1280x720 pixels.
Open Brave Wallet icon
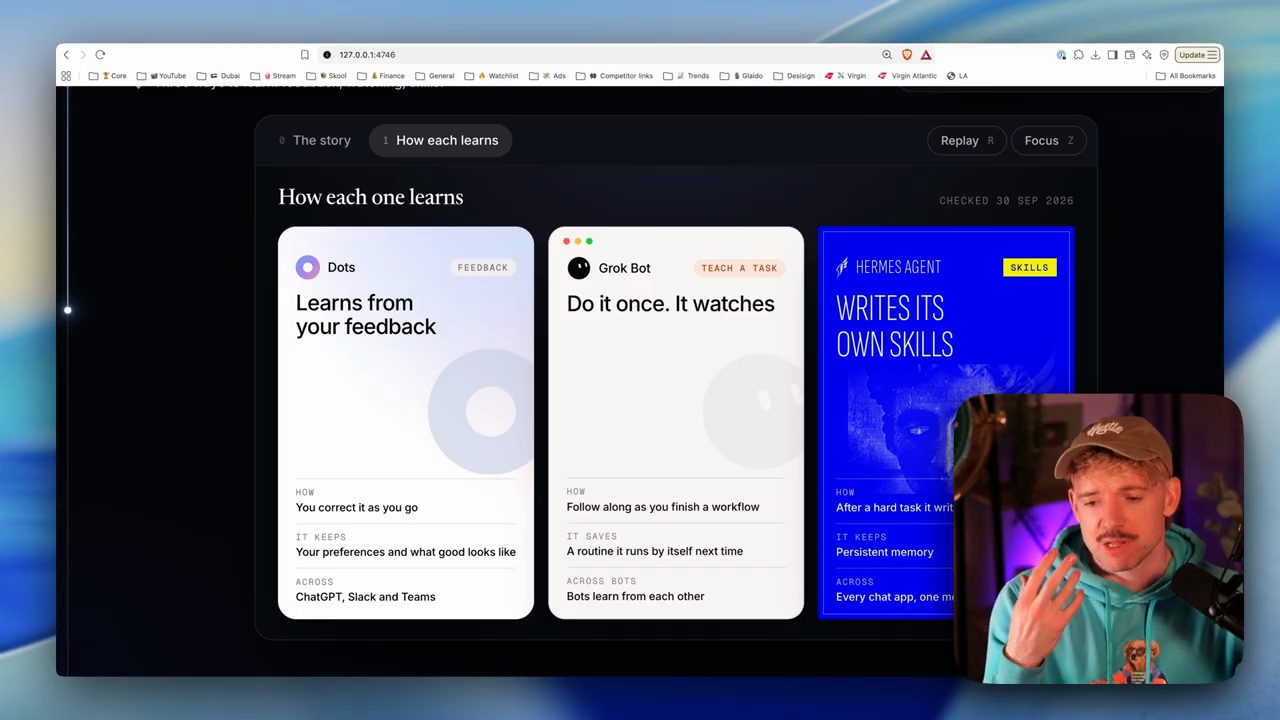click(x=1130, y=55)
